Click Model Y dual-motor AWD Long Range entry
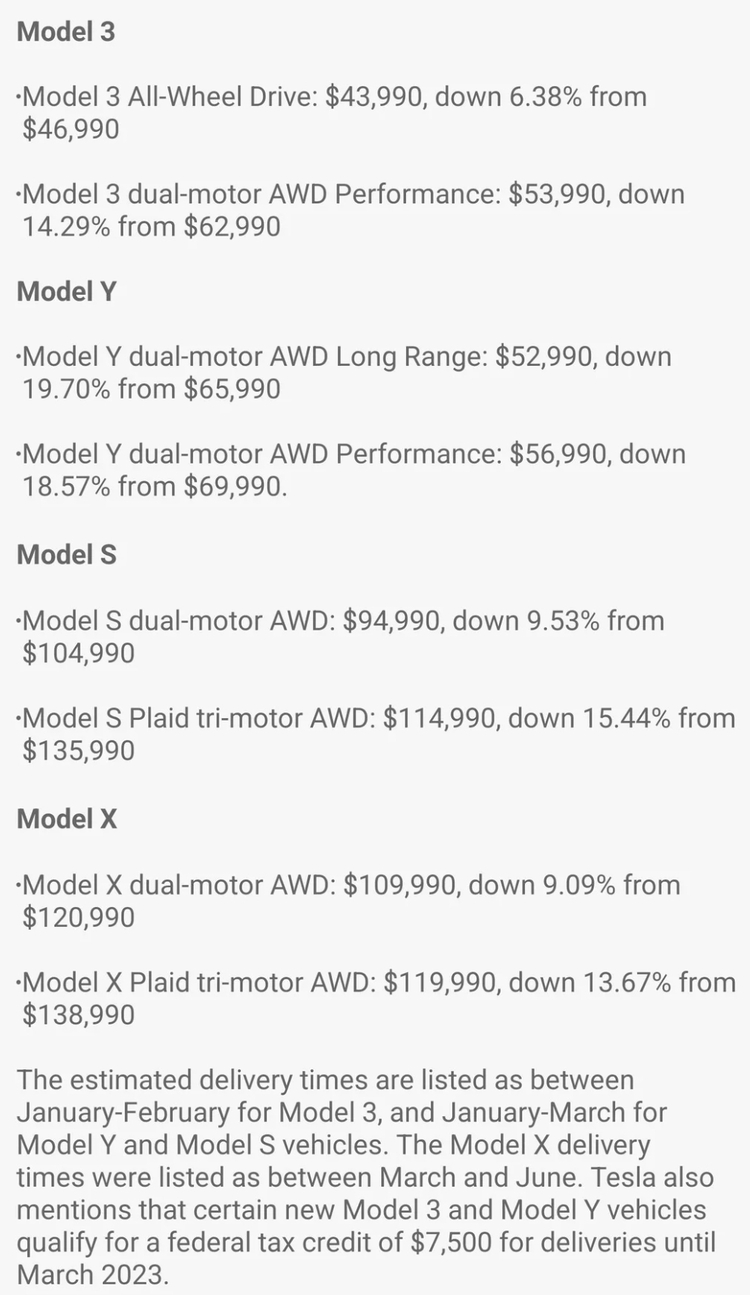 coord(345,373)
